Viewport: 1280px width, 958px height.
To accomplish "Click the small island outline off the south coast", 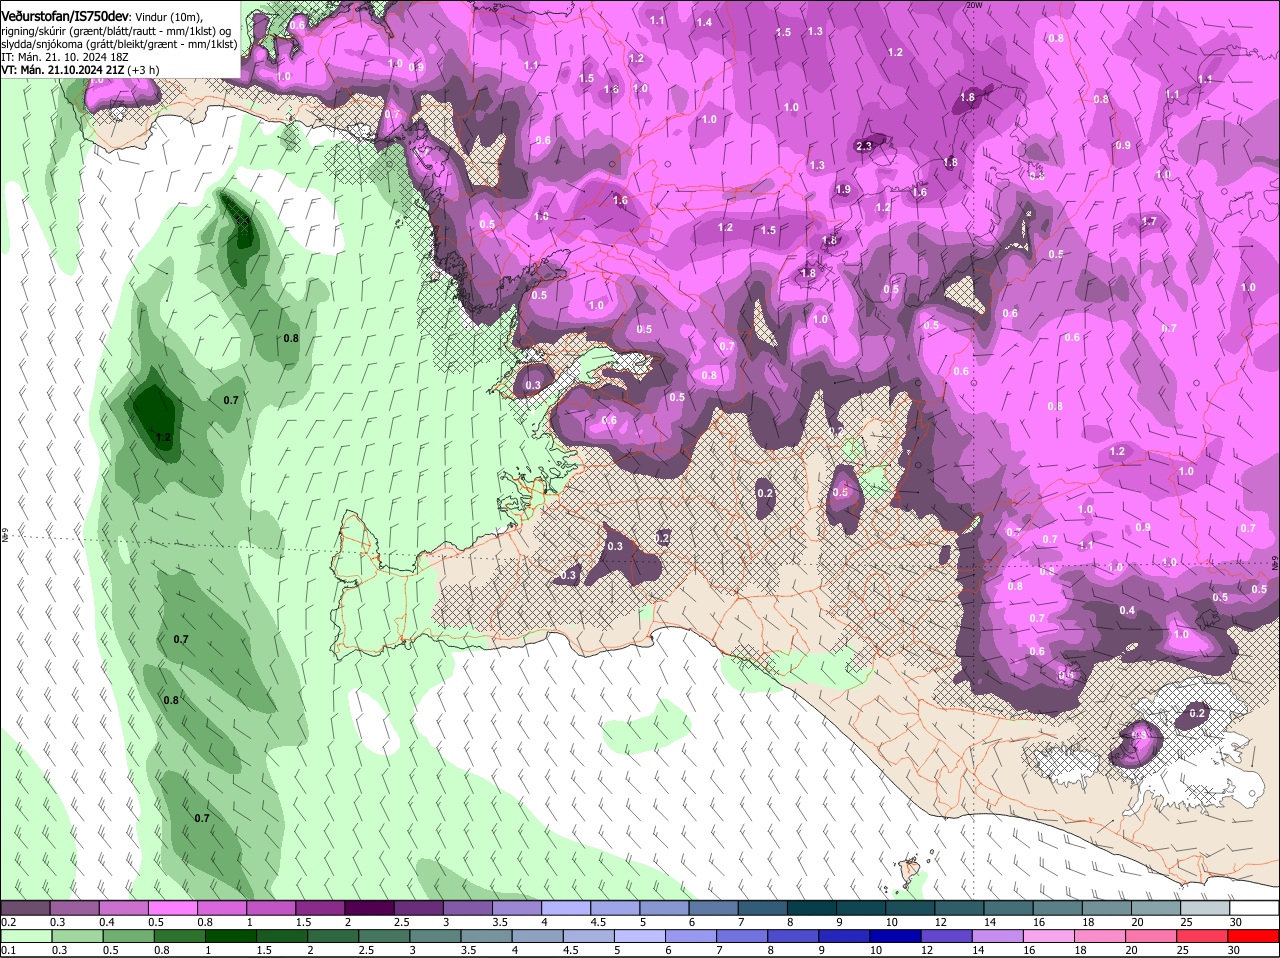I will pos(910,870).
